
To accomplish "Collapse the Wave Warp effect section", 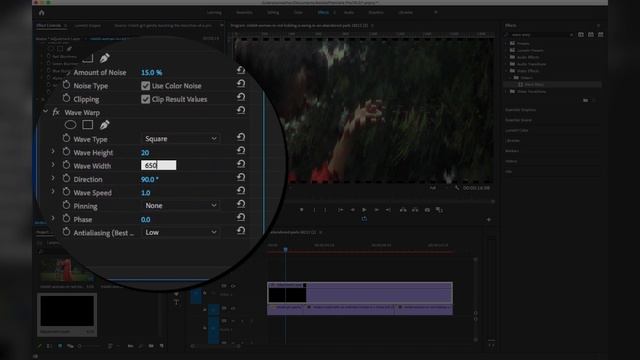I will click(x=45, y=111).
